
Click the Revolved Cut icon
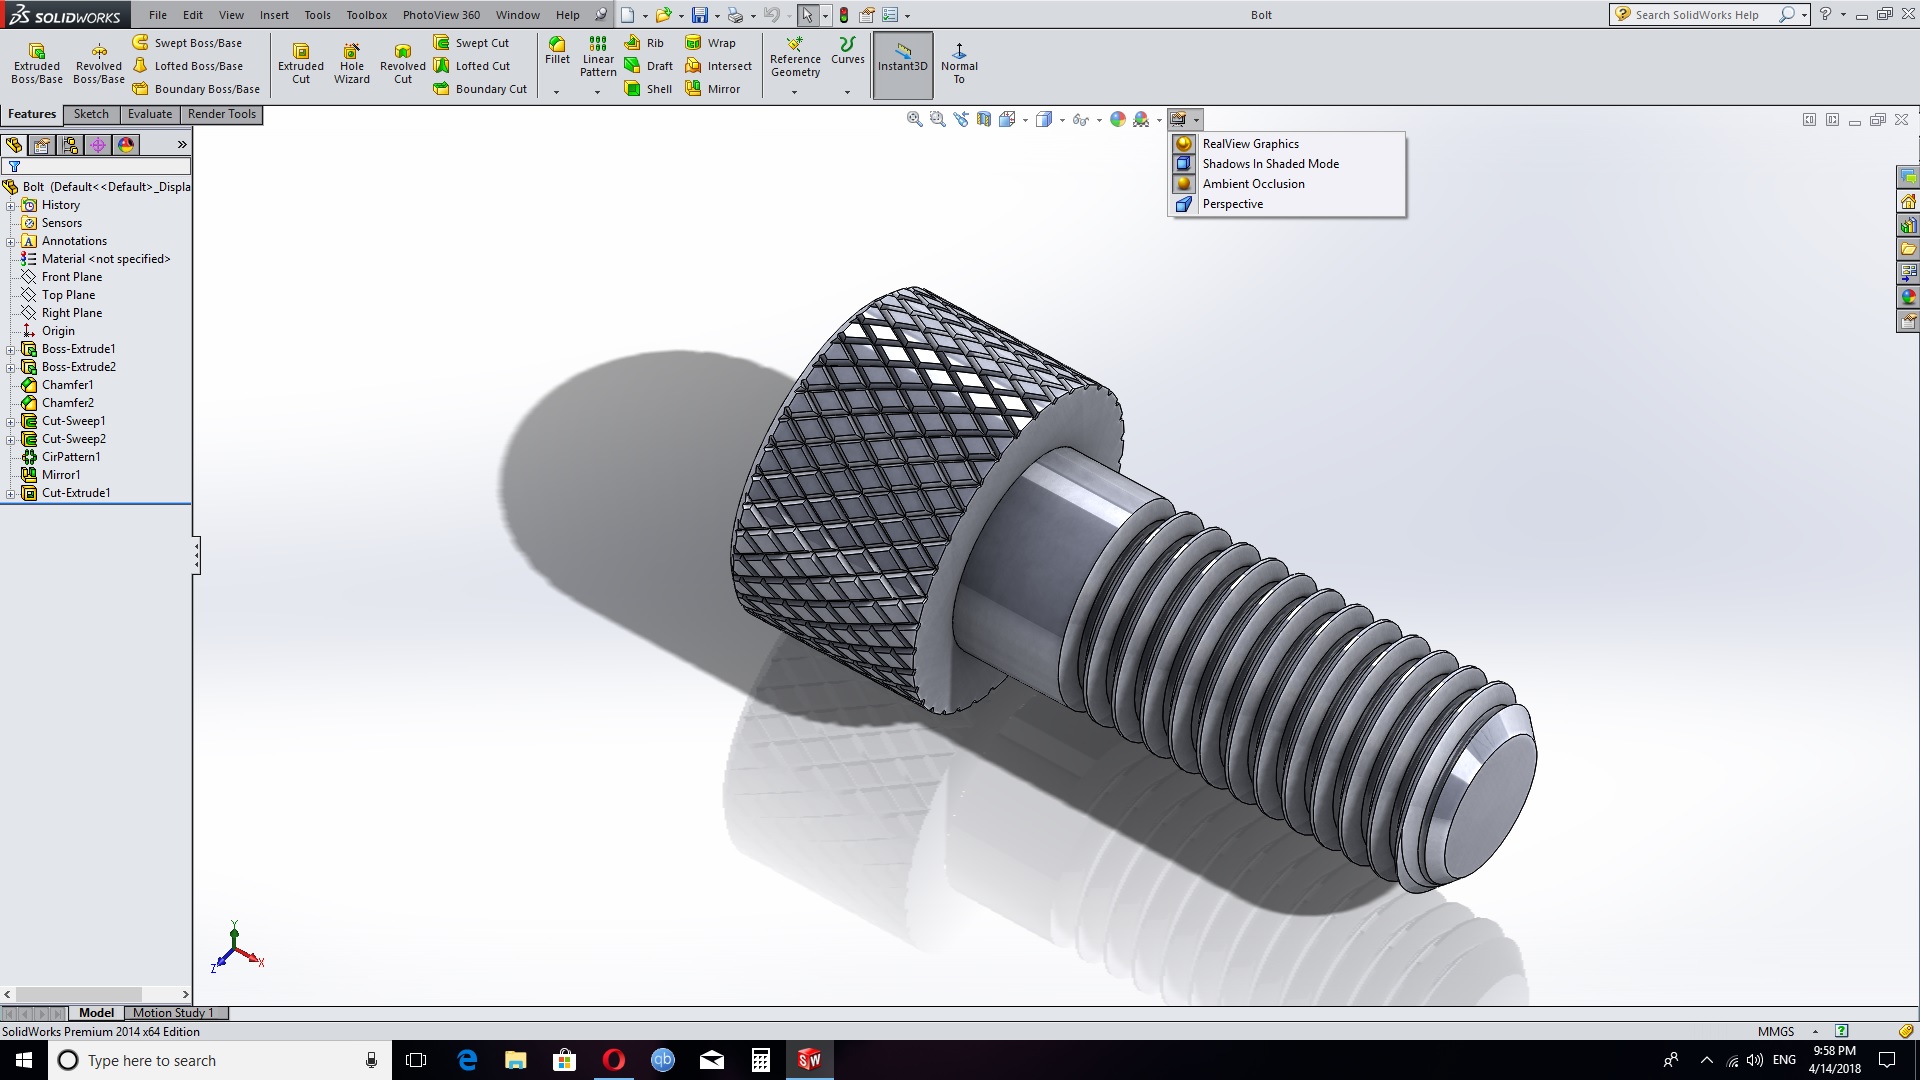(402, 63)
